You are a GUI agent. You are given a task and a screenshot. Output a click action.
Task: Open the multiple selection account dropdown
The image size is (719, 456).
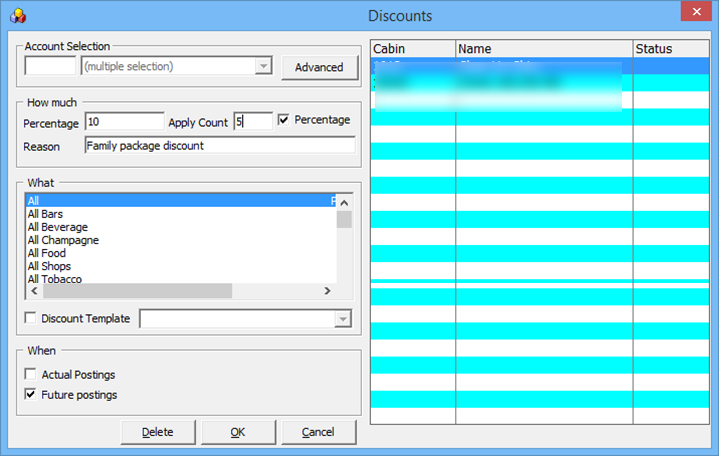263,66
